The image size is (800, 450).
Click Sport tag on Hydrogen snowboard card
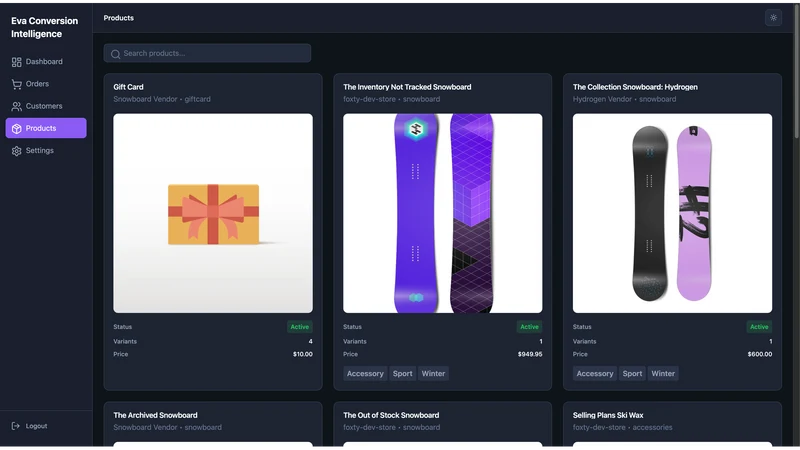point(632,374)
